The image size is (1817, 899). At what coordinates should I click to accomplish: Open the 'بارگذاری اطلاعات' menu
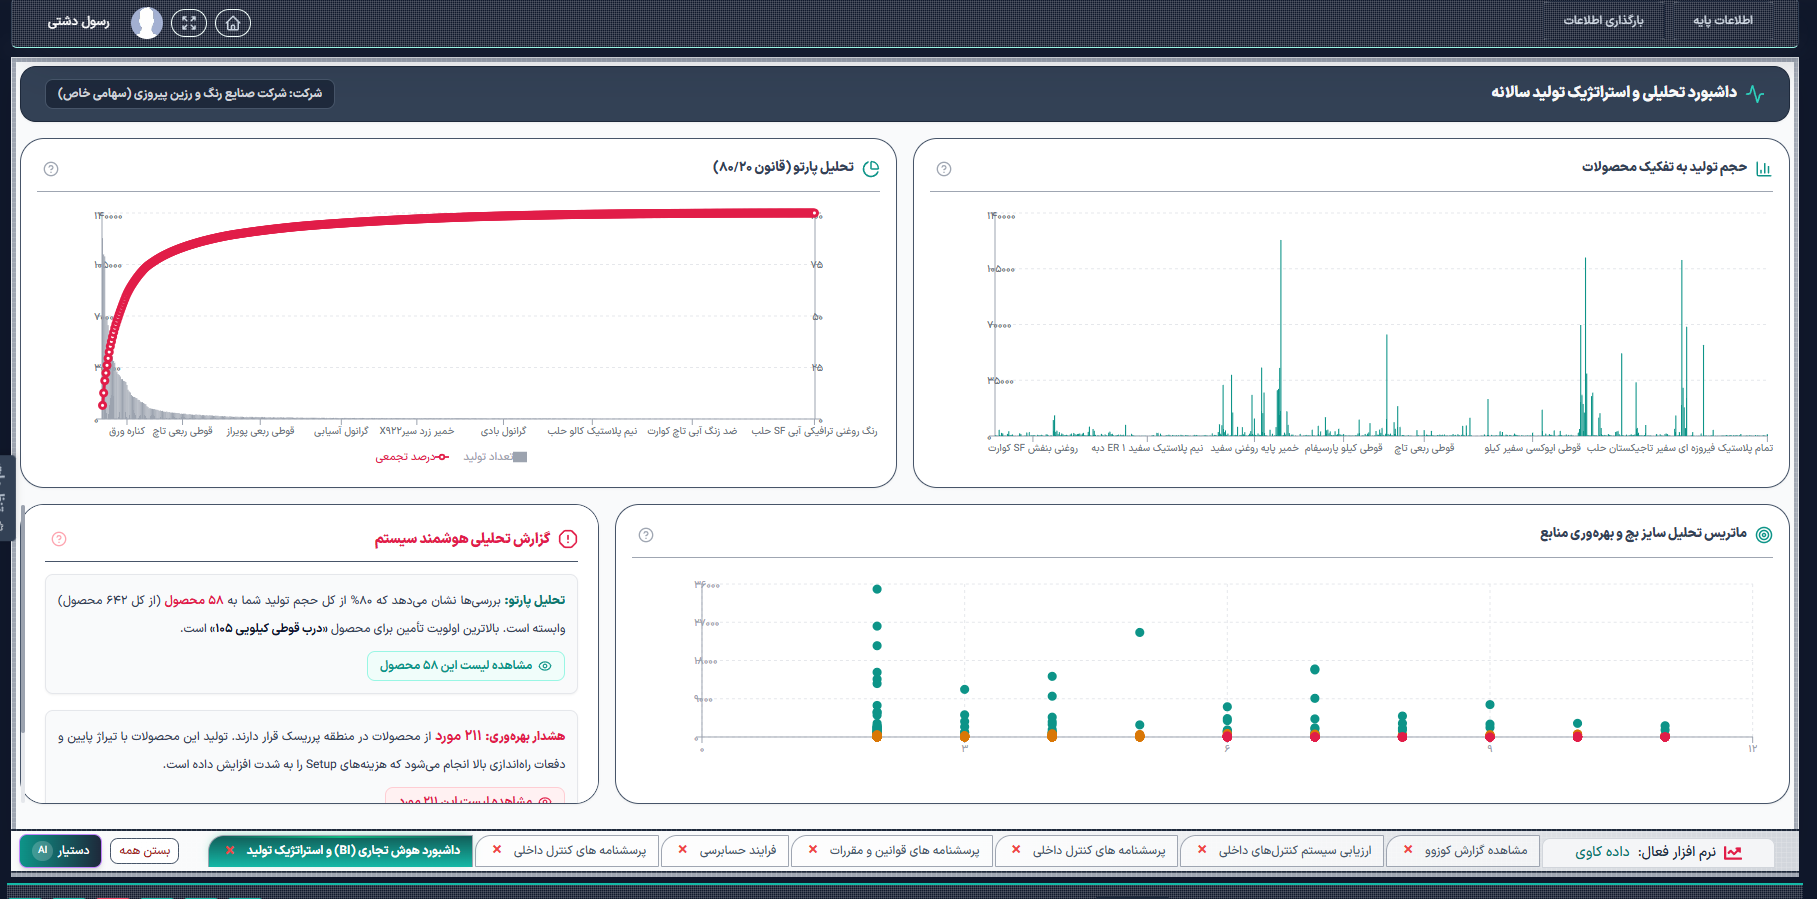[1604, 20]
